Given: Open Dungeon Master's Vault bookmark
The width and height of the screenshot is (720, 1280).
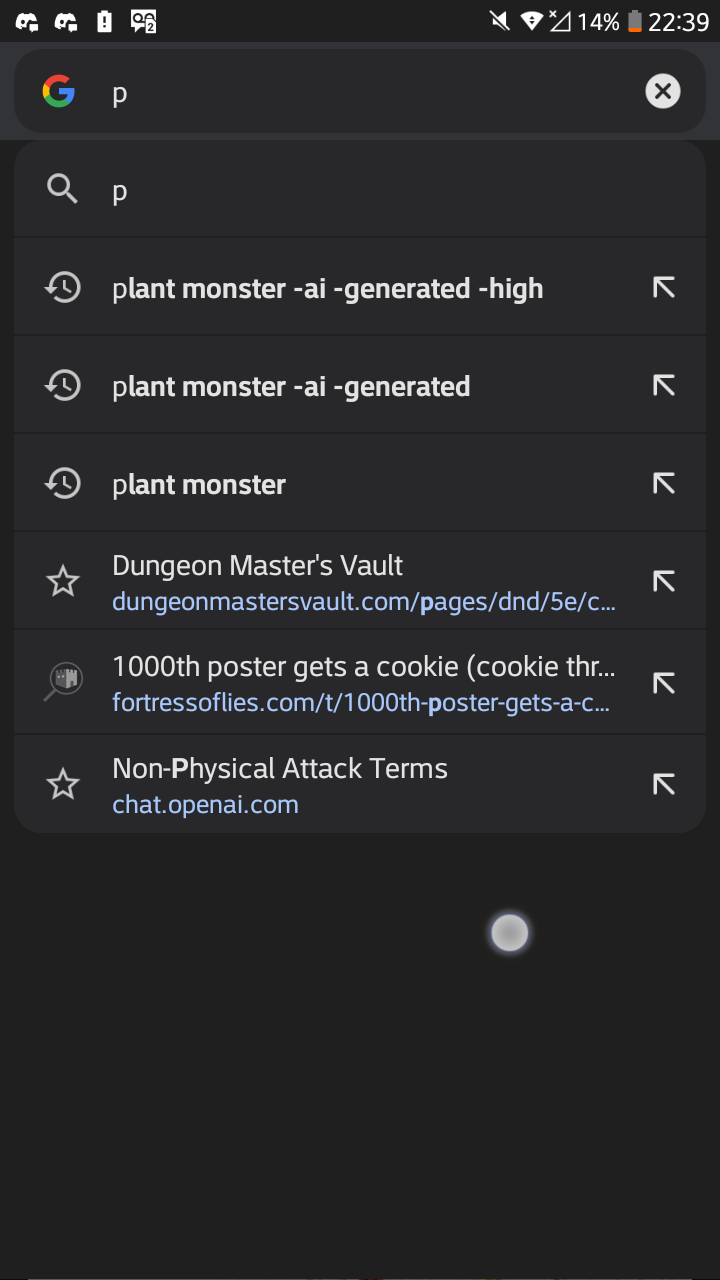Looking at the screenshot, I should click(360, 582).
